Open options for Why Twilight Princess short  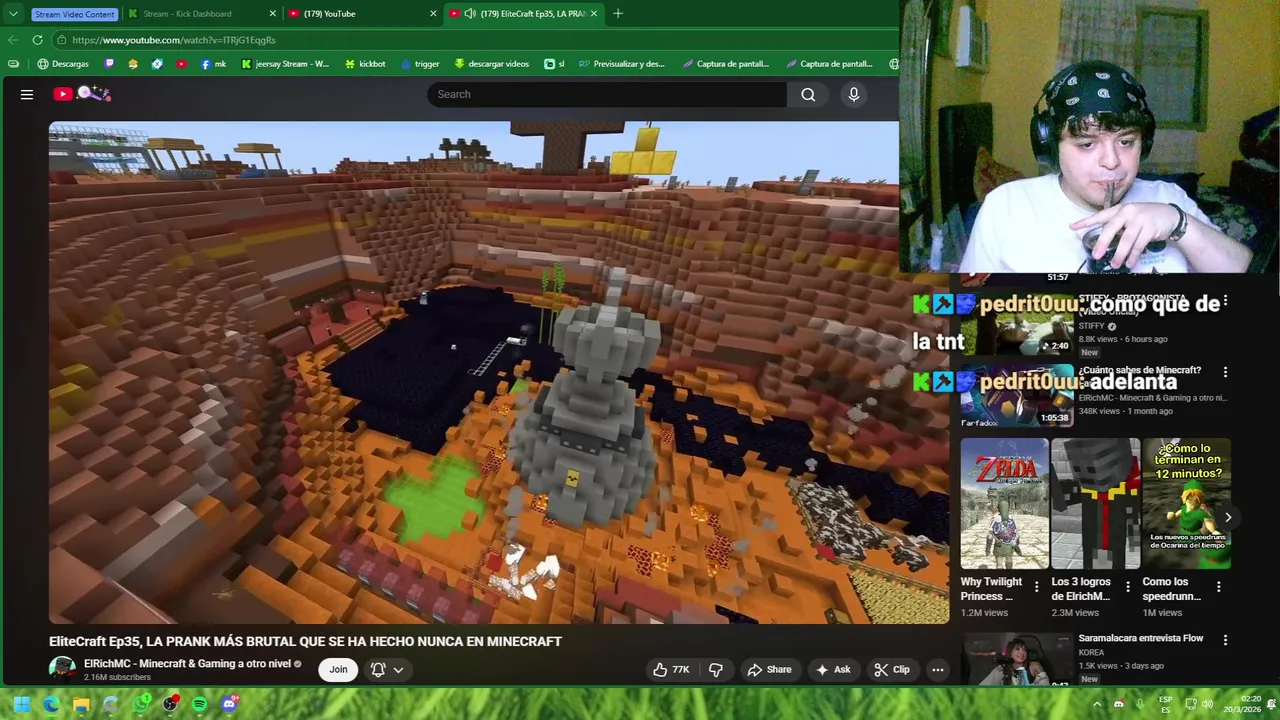click(x=1036, y=587)
